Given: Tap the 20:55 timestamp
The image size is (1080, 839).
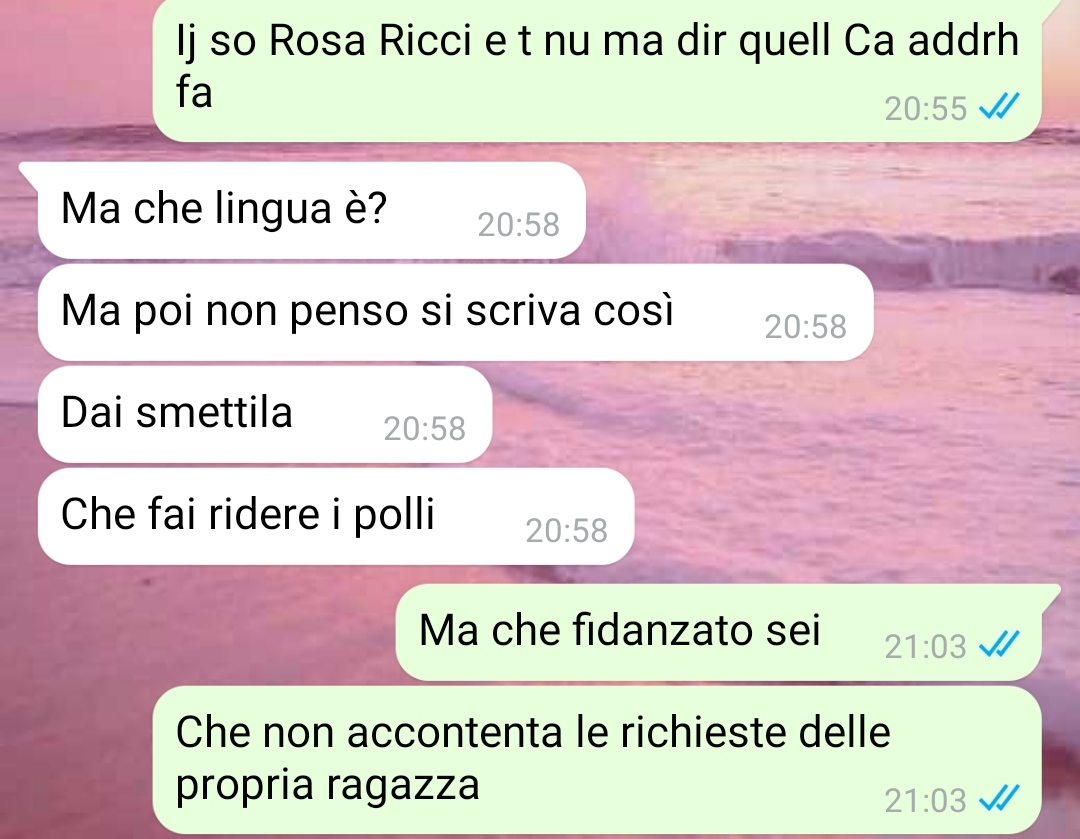Looking at the screenshot, I should pos(926,109).
